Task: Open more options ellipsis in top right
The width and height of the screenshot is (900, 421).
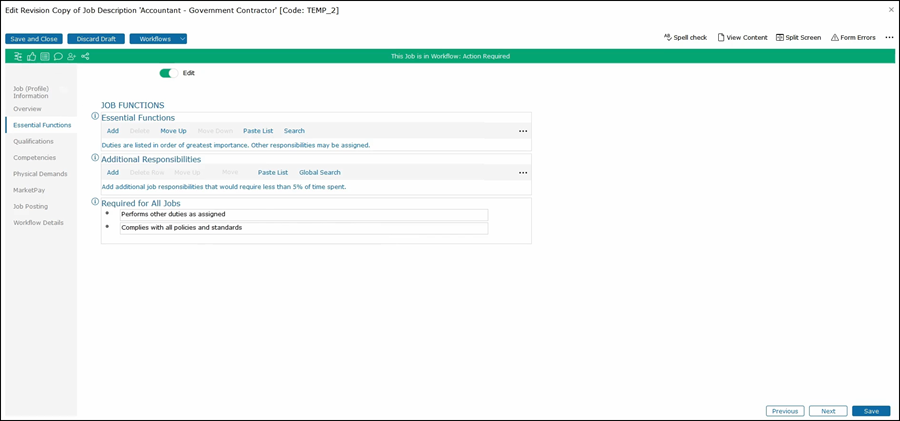Action: [x=889, y=37]
